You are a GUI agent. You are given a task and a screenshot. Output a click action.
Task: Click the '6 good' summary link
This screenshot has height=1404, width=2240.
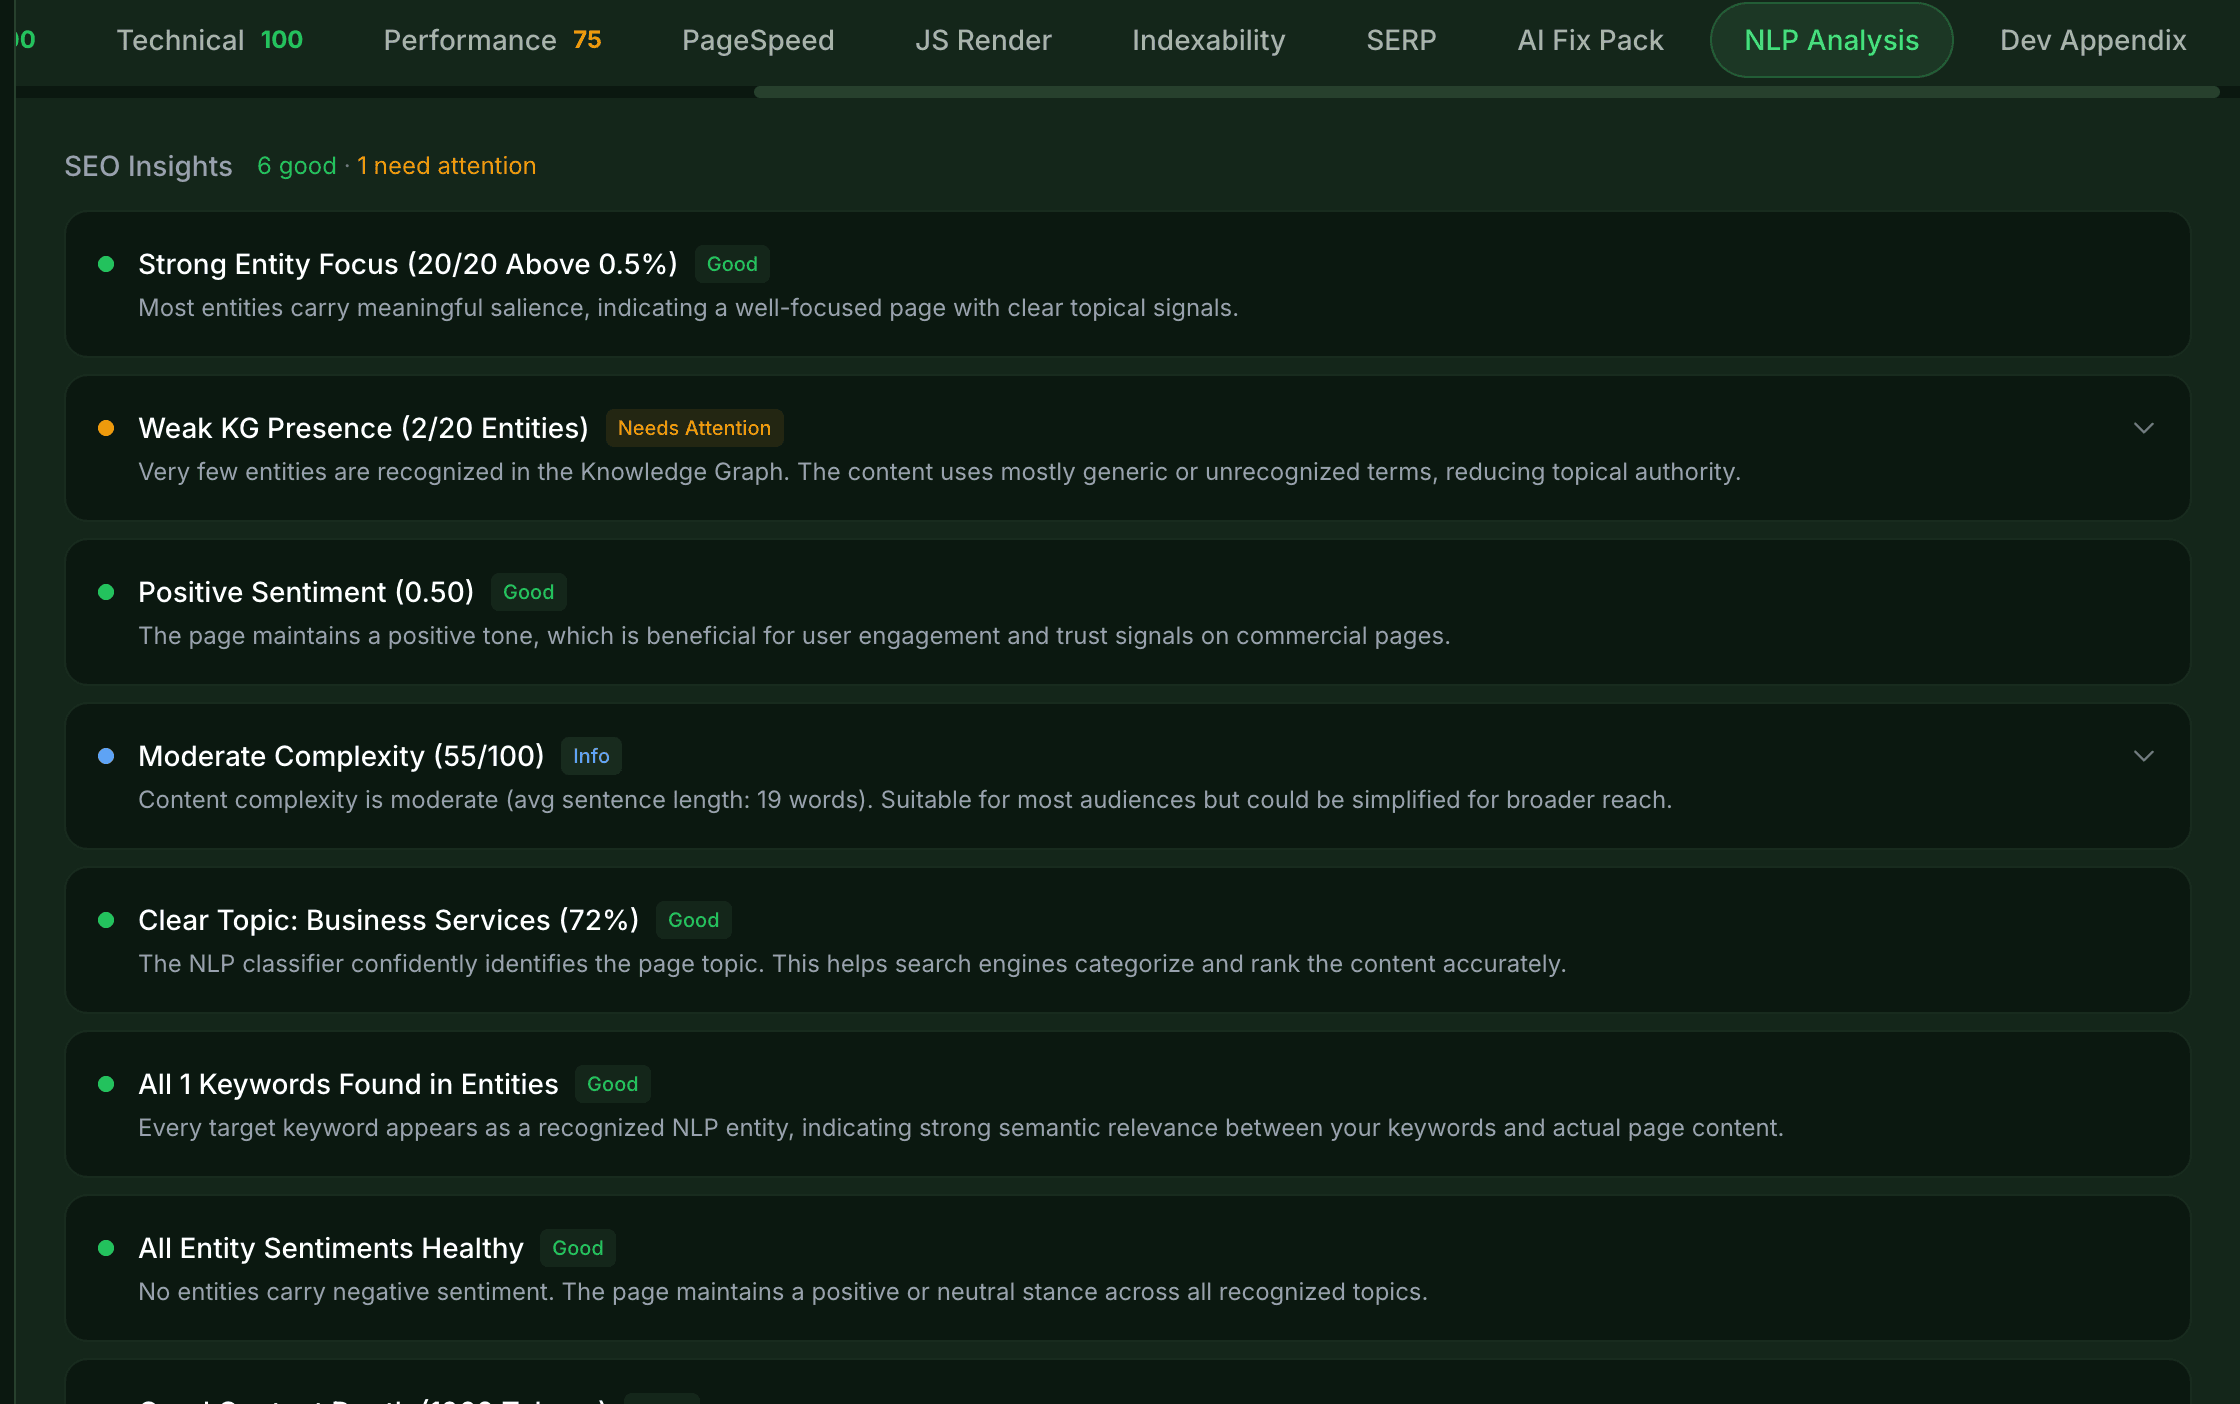[295, 166]
